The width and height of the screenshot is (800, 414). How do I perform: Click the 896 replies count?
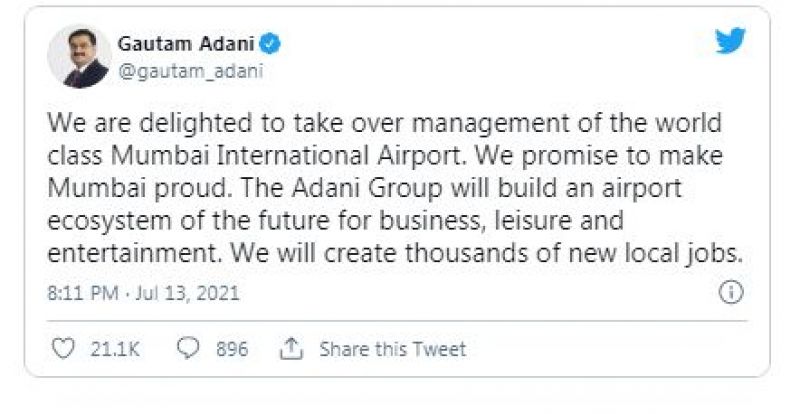coord(231,349)
